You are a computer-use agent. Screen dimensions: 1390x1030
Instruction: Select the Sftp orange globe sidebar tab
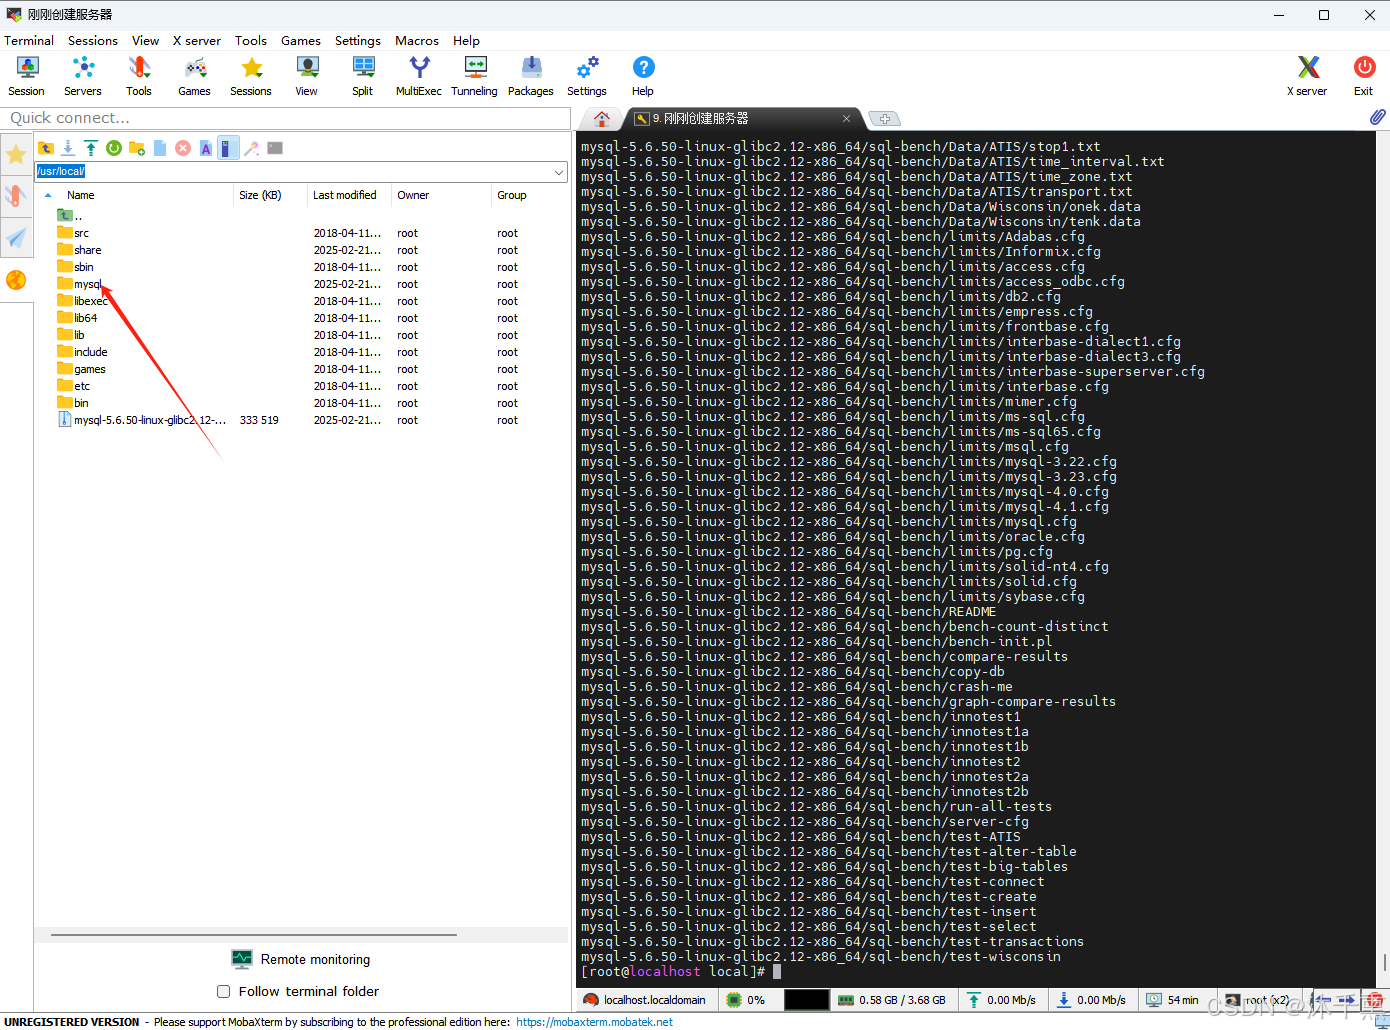[16, 280]
